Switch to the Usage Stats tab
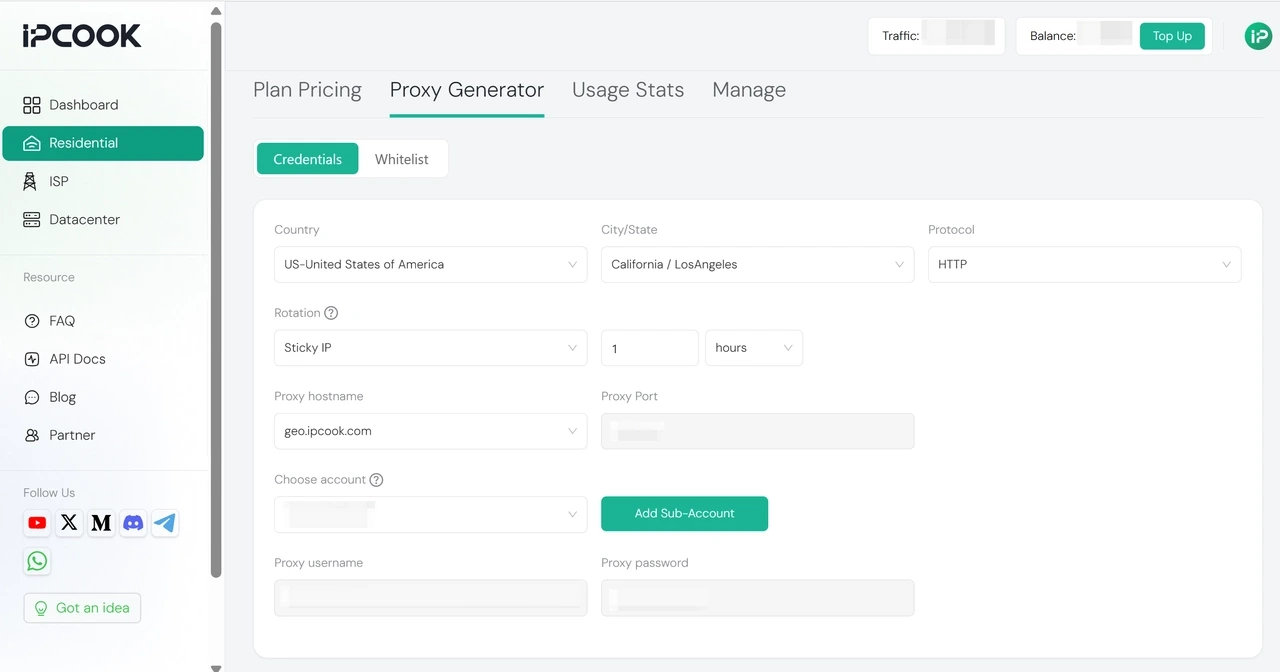 [x=628, y=90]
